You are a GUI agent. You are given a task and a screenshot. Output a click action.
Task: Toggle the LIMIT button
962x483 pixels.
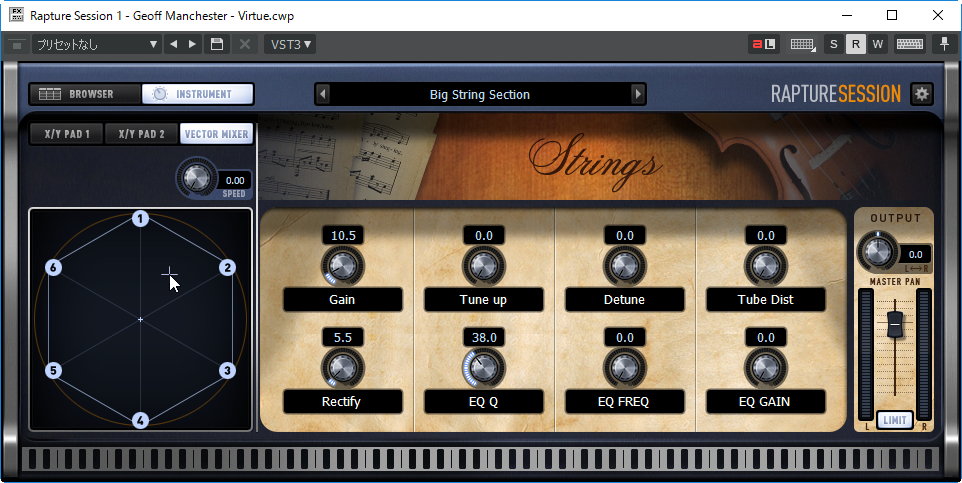tap(895, 420)
